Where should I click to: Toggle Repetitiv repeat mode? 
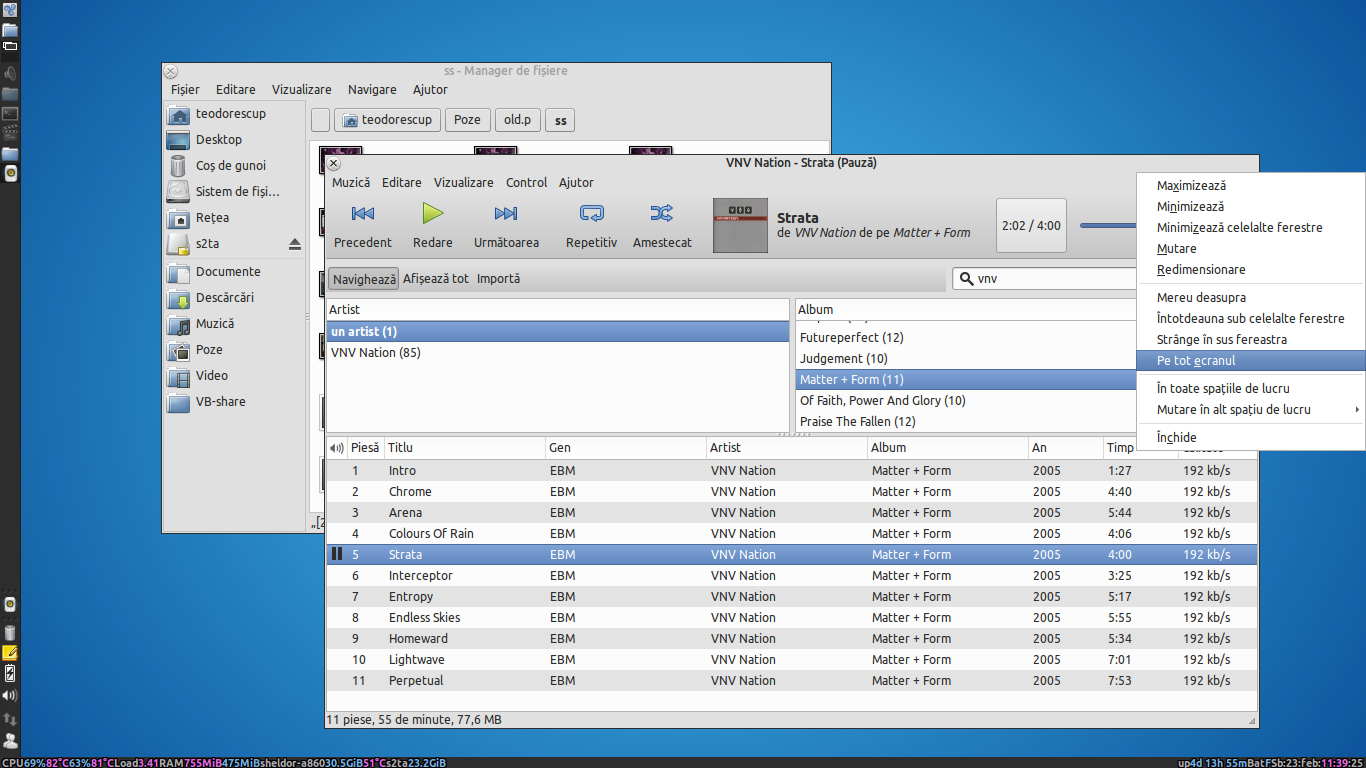[x=591, y=225]
